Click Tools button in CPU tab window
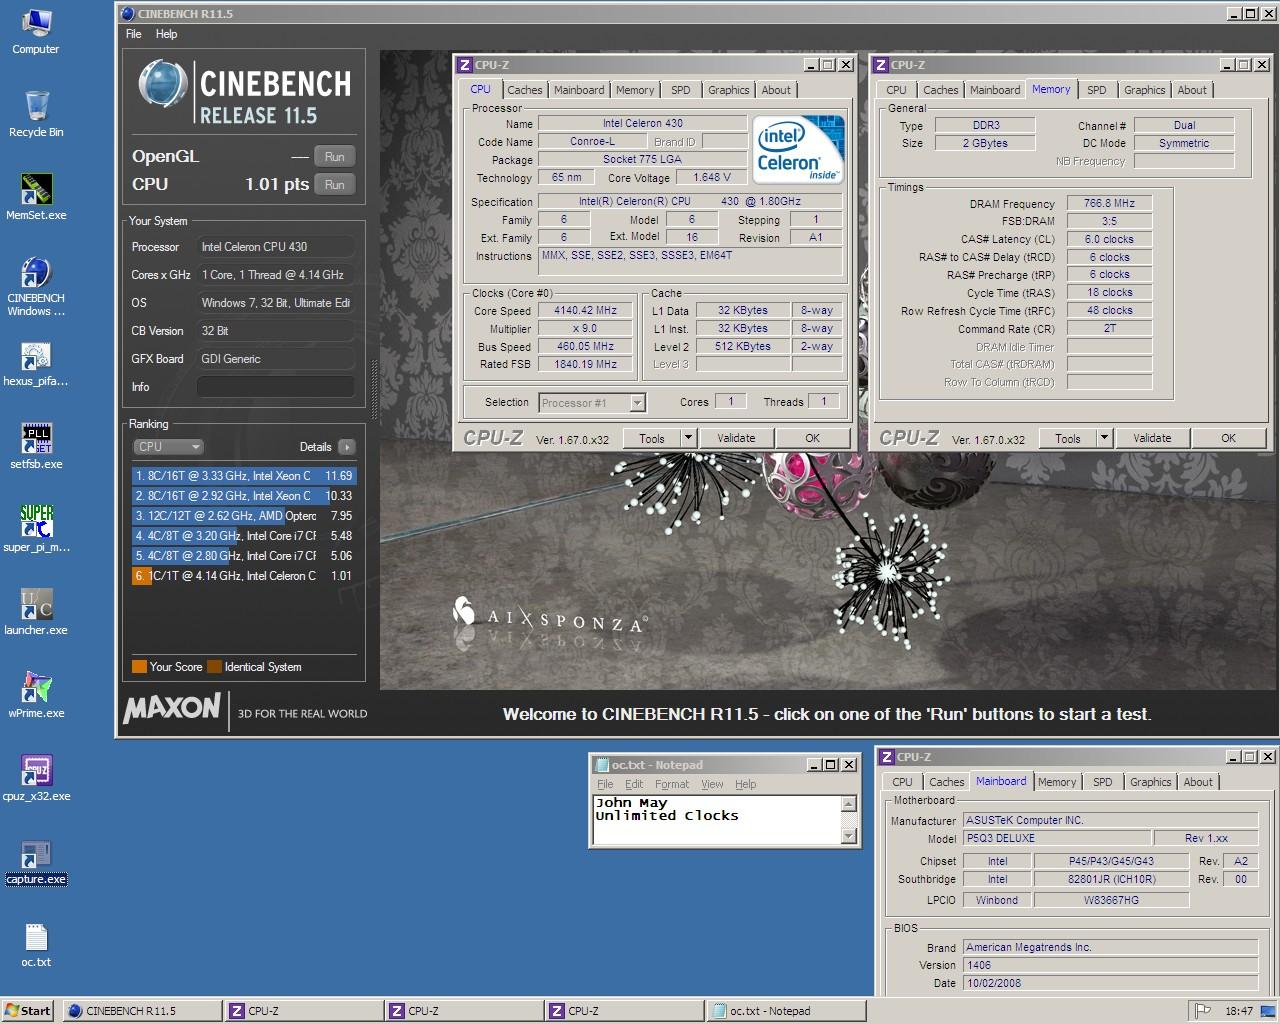This screenshot has width=1280, height=1024. (652, 438)
